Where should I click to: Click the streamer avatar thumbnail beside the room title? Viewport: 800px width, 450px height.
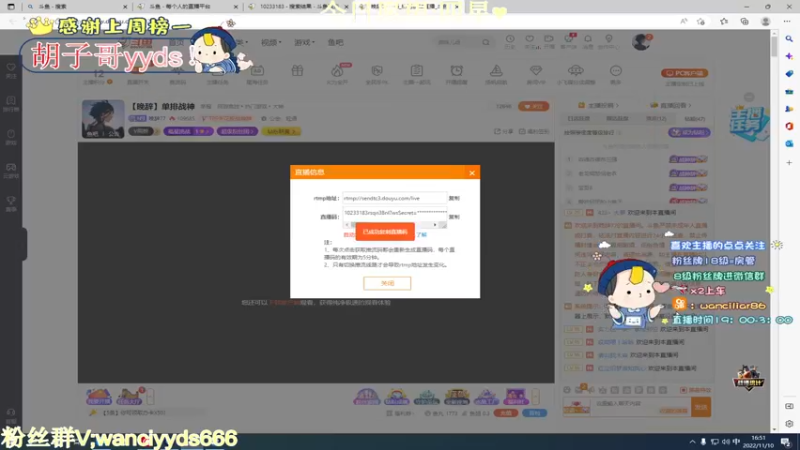pyautogui.click(x=103, y=119)
